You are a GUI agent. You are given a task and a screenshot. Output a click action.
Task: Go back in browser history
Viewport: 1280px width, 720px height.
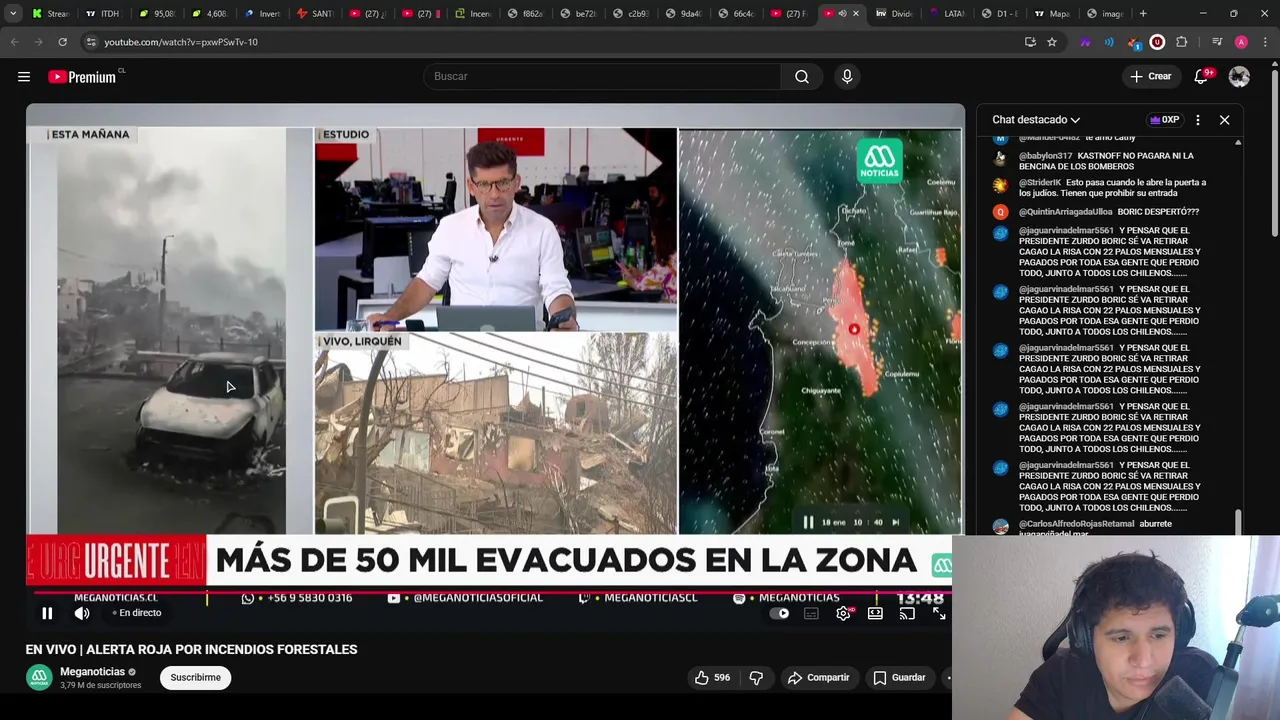click(x=14, y=42)
